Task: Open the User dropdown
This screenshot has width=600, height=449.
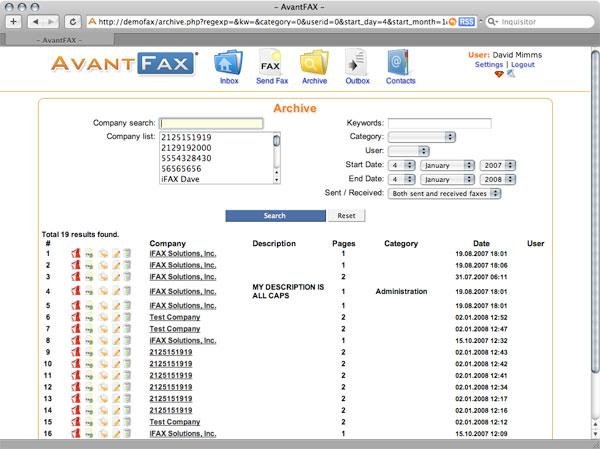Action: (408, 151)
